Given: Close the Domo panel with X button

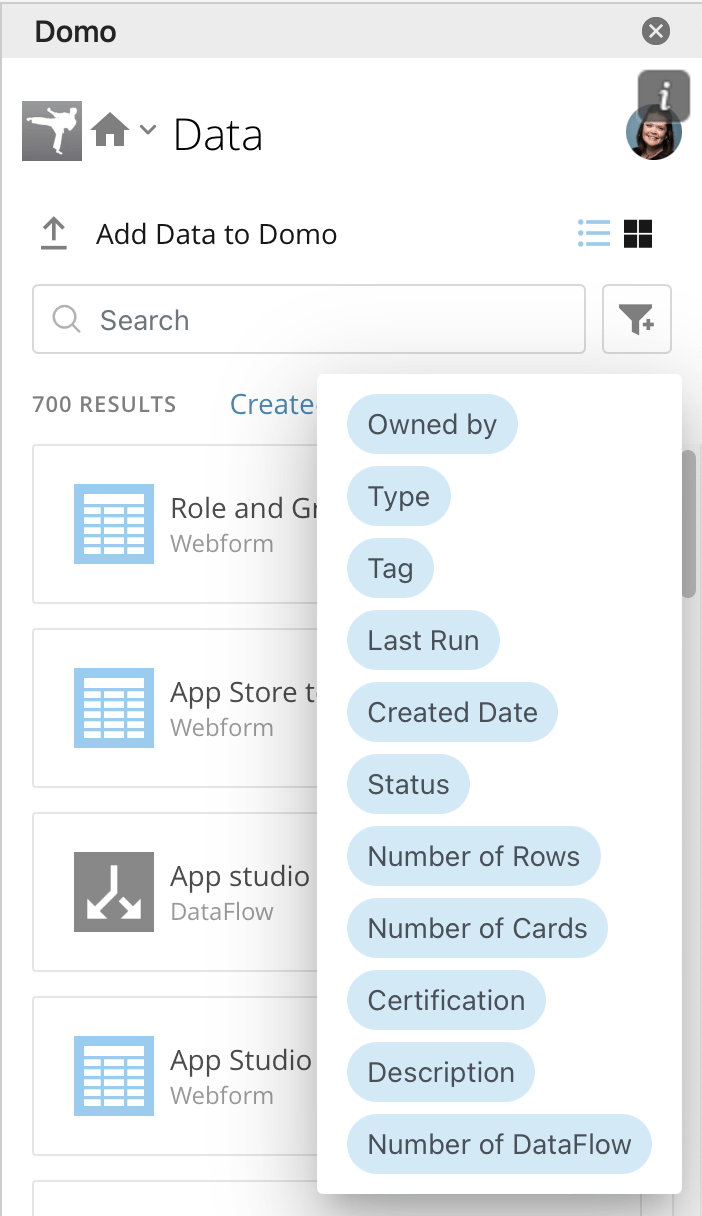Looking at the screenshot, I should click(x=656, y=32).
